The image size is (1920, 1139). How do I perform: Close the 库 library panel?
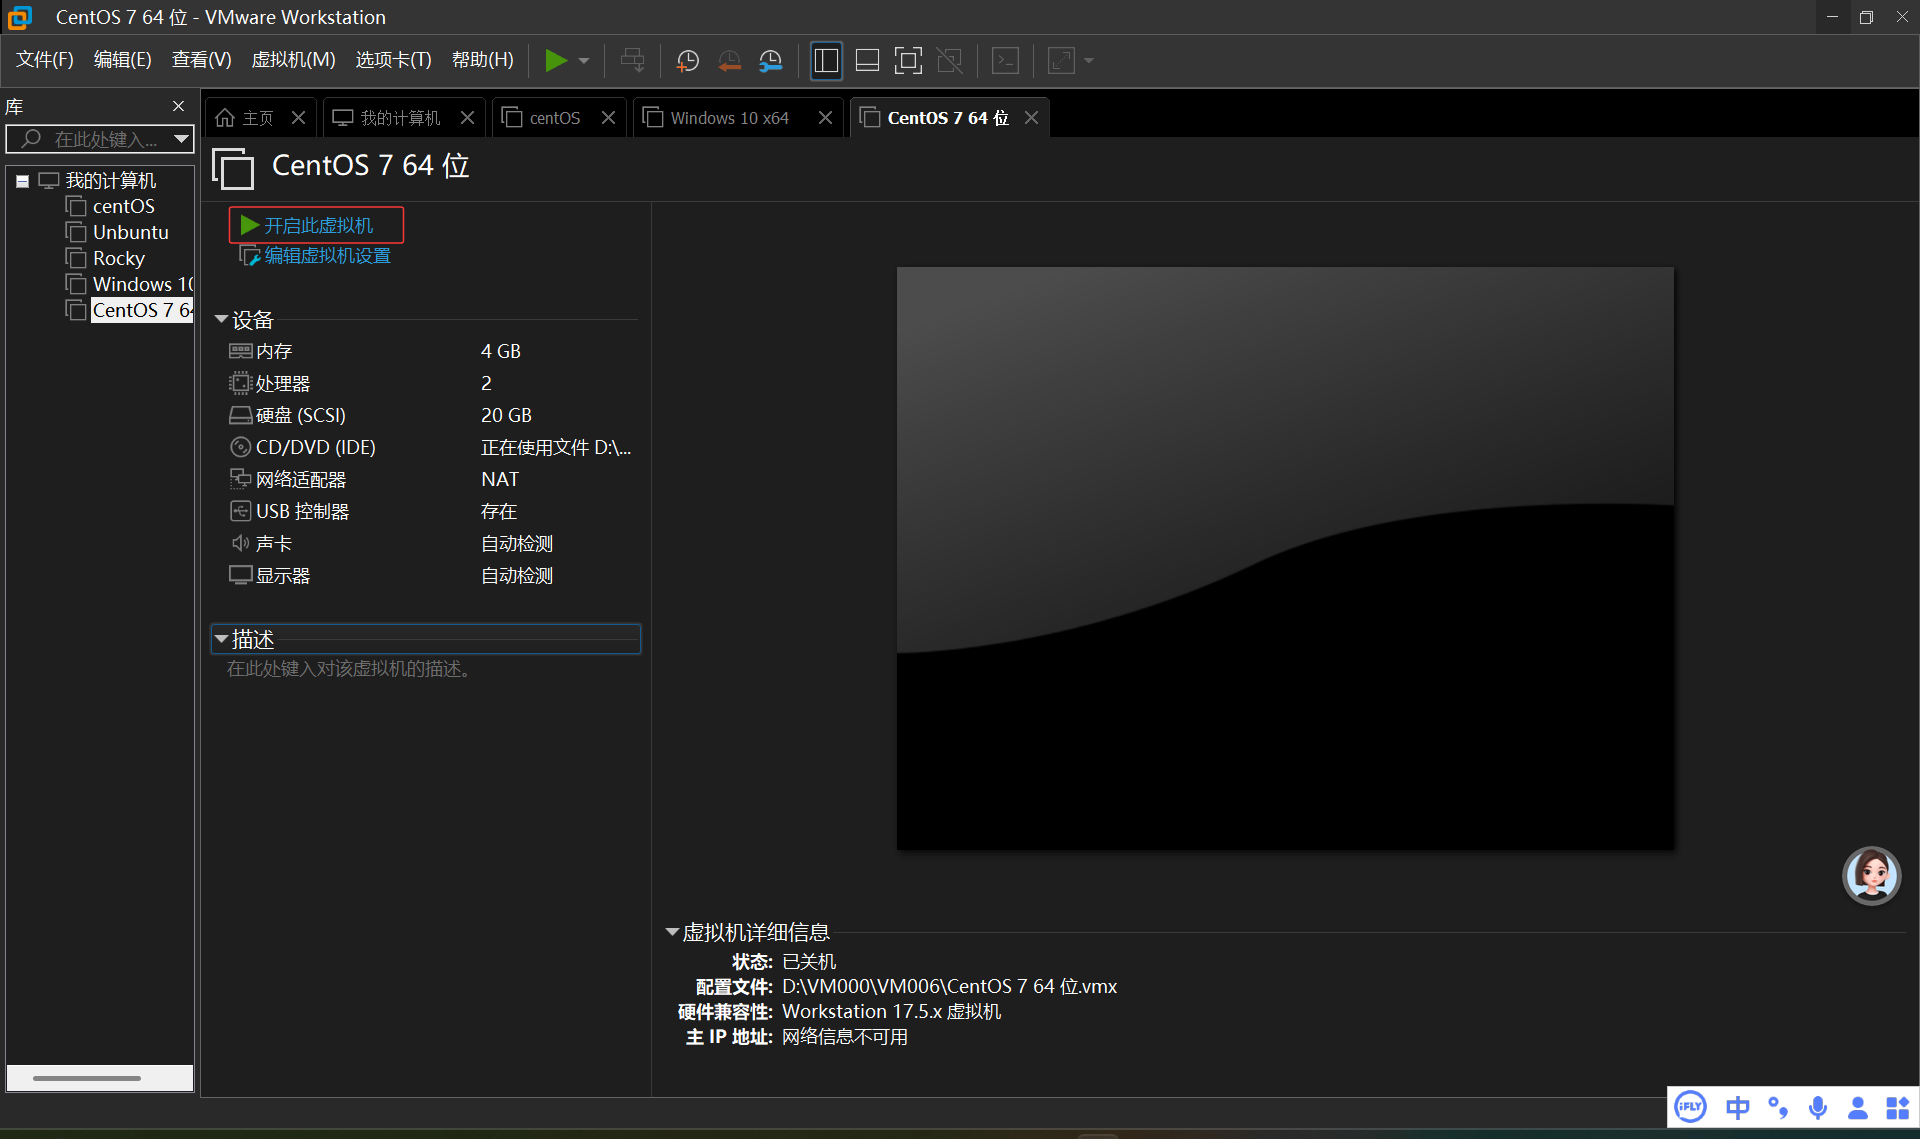click(x=178, y=106)
